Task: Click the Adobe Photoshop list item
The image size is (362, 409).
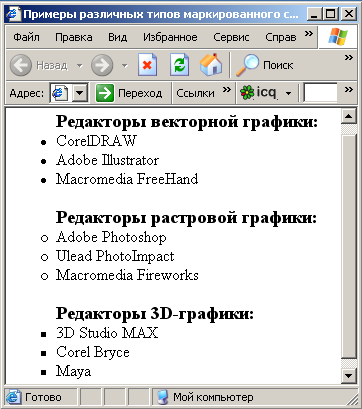Action: (111, 237)
